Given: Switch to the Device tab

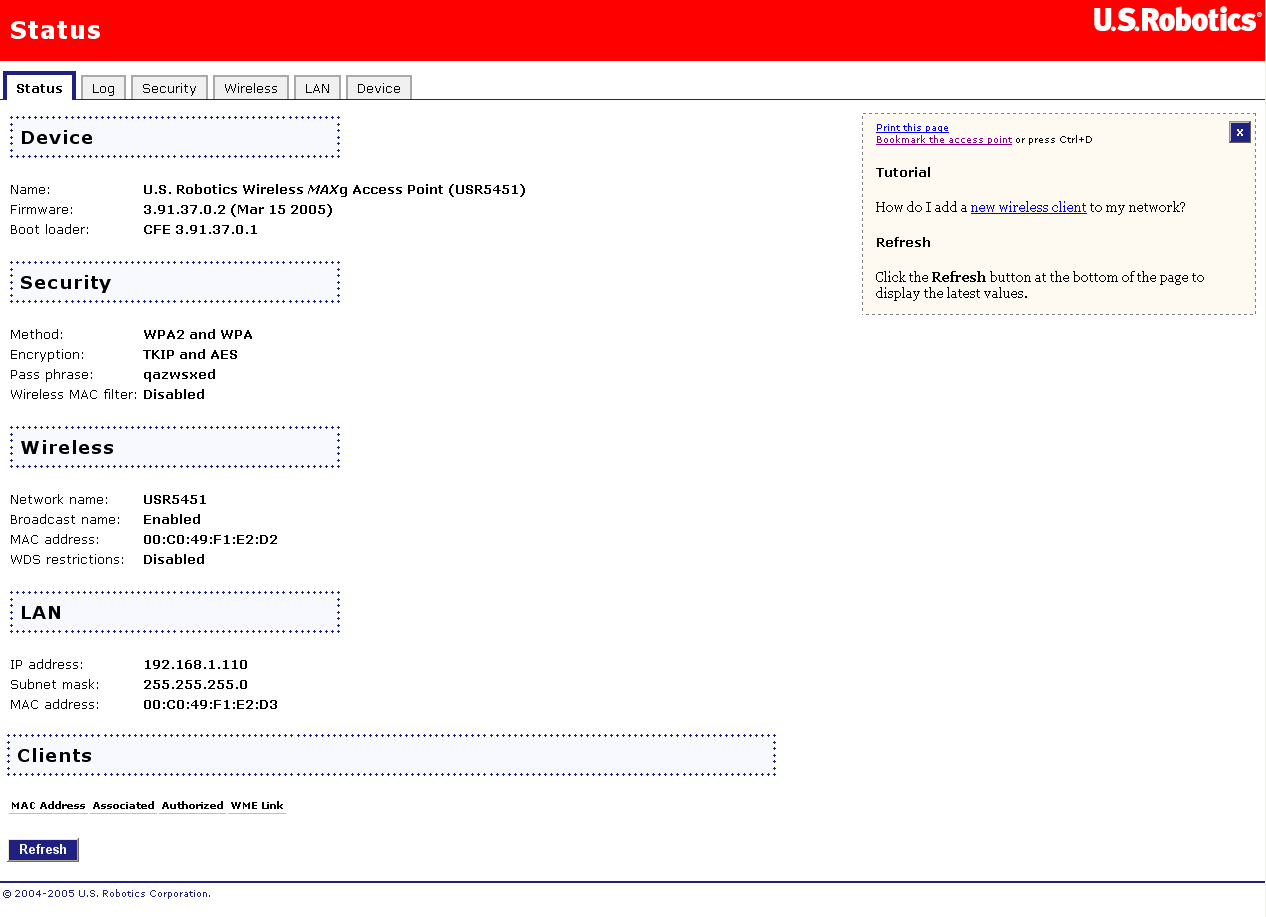Looking at the screenshot, I should coord(379,88).
